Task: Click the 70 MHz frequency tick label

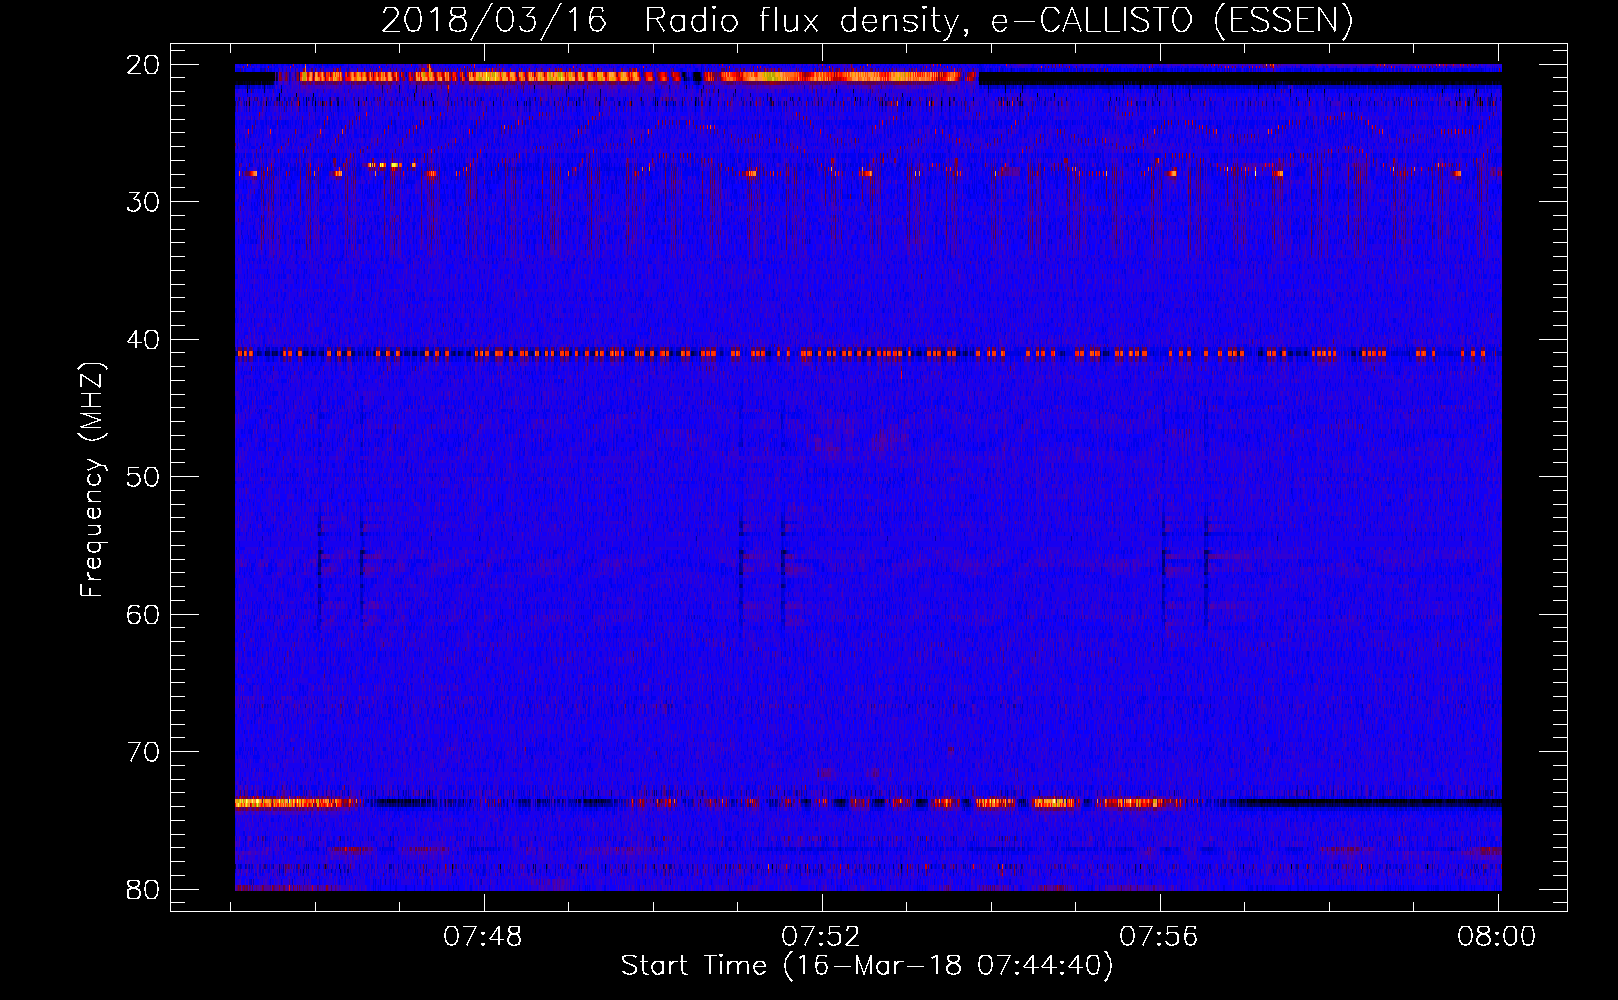Action: pyautogui.click(x=143, y=752)
